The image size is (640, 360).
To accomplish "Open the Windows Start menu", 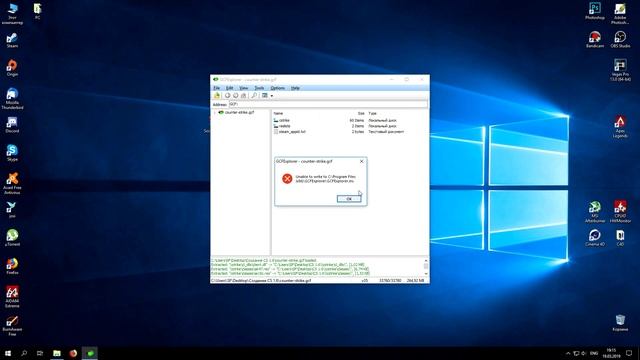I will tap(8, 353).
